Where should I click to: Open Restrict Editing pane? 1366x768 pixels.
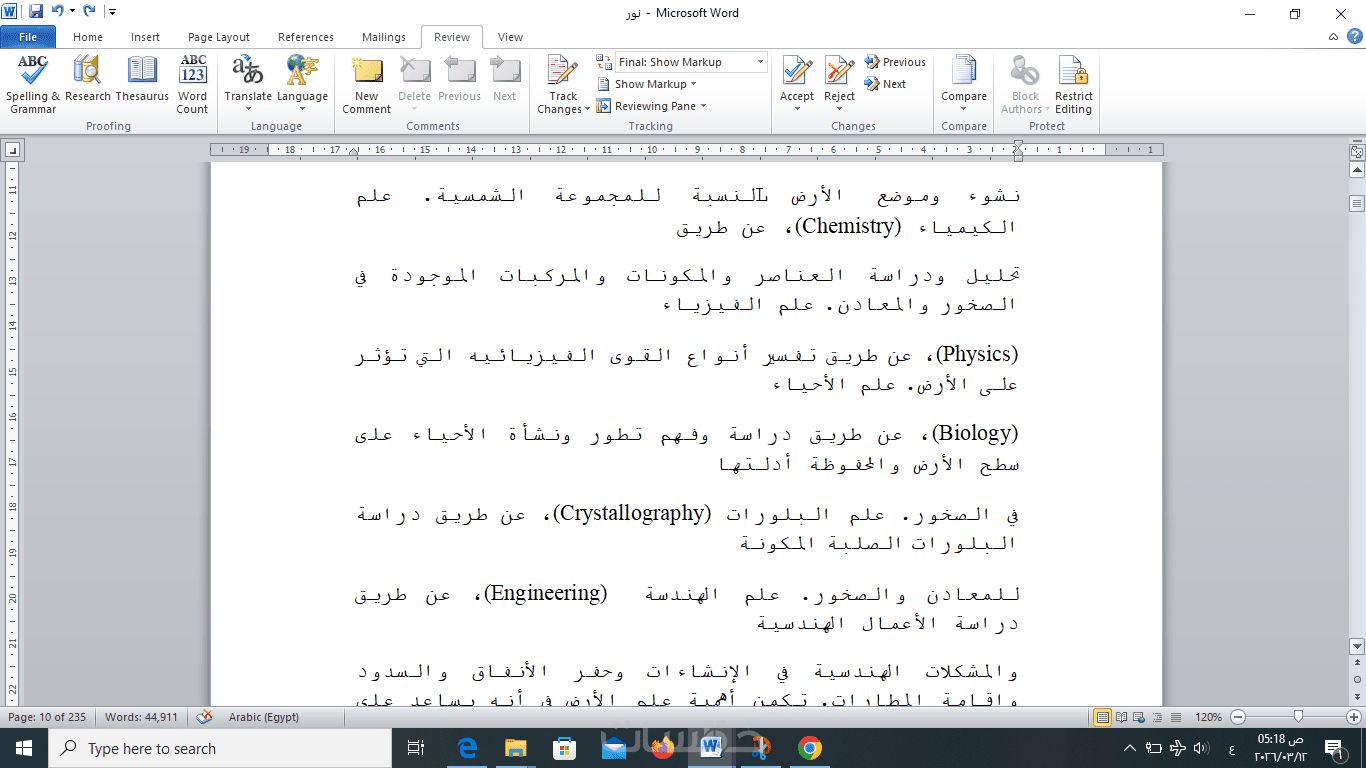1074,84
